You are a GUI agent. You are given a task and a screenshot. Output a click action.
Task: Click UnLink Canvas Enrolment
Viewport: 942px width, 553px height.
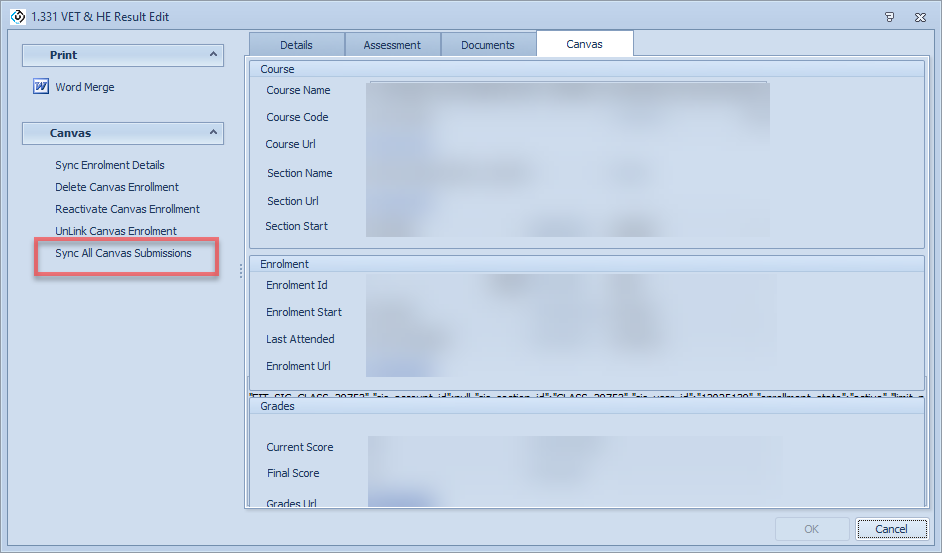(116, 231)
